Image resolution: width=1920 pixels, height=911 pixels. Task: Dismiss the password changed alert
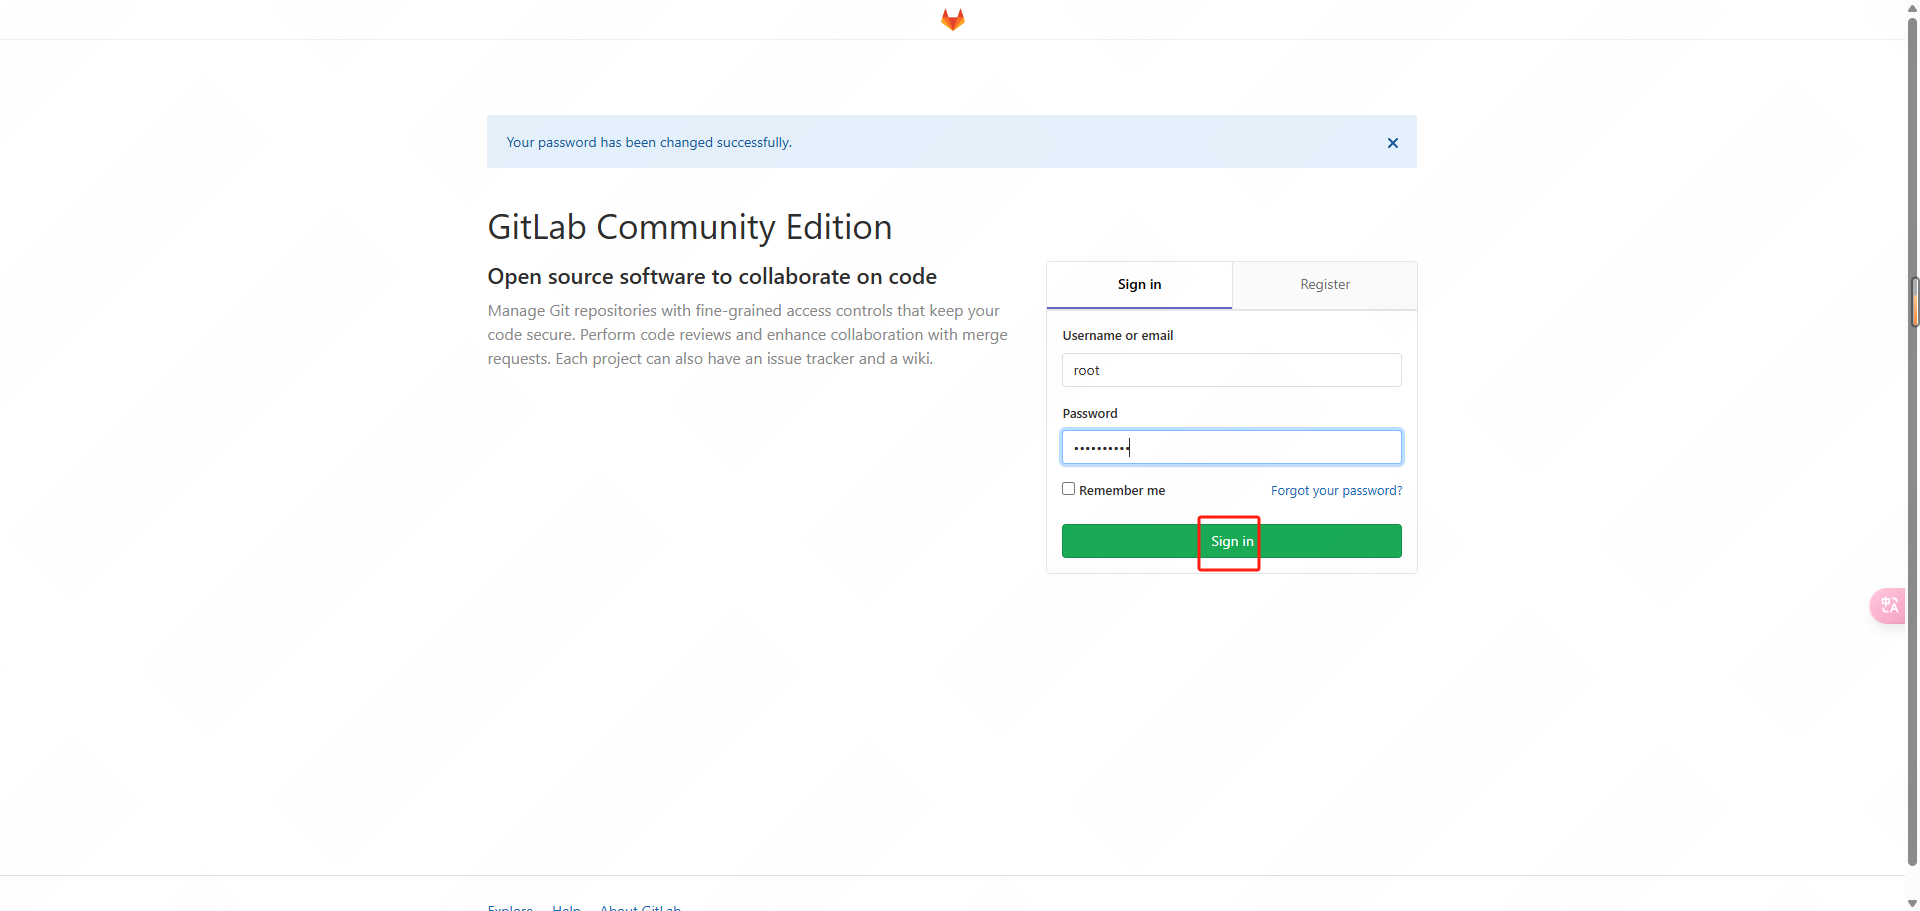coord(1392,143)
